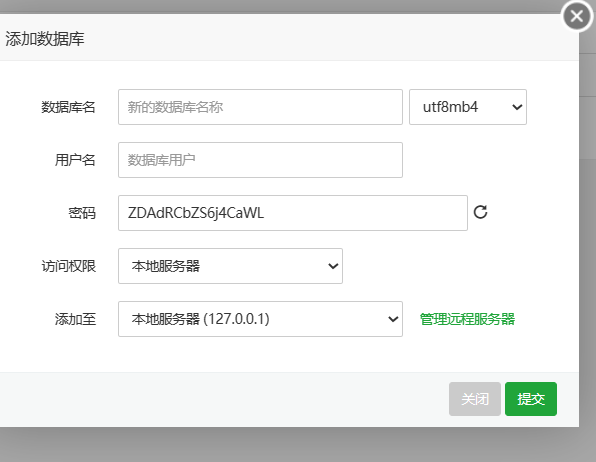Click the 密码 password field

click(x=293, y=213)
